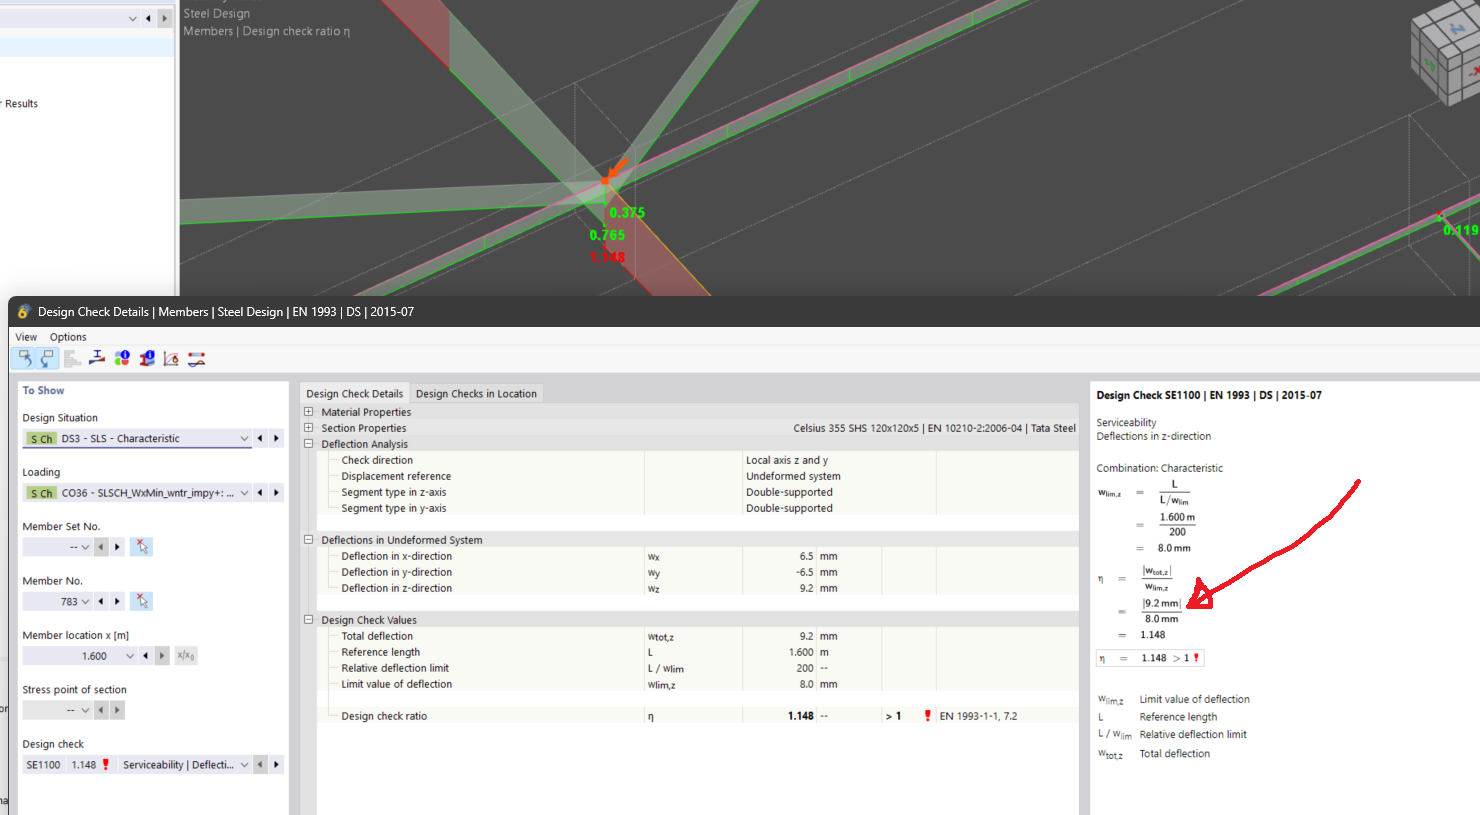
Task: Open the Options menu
Action: (68, 337)
